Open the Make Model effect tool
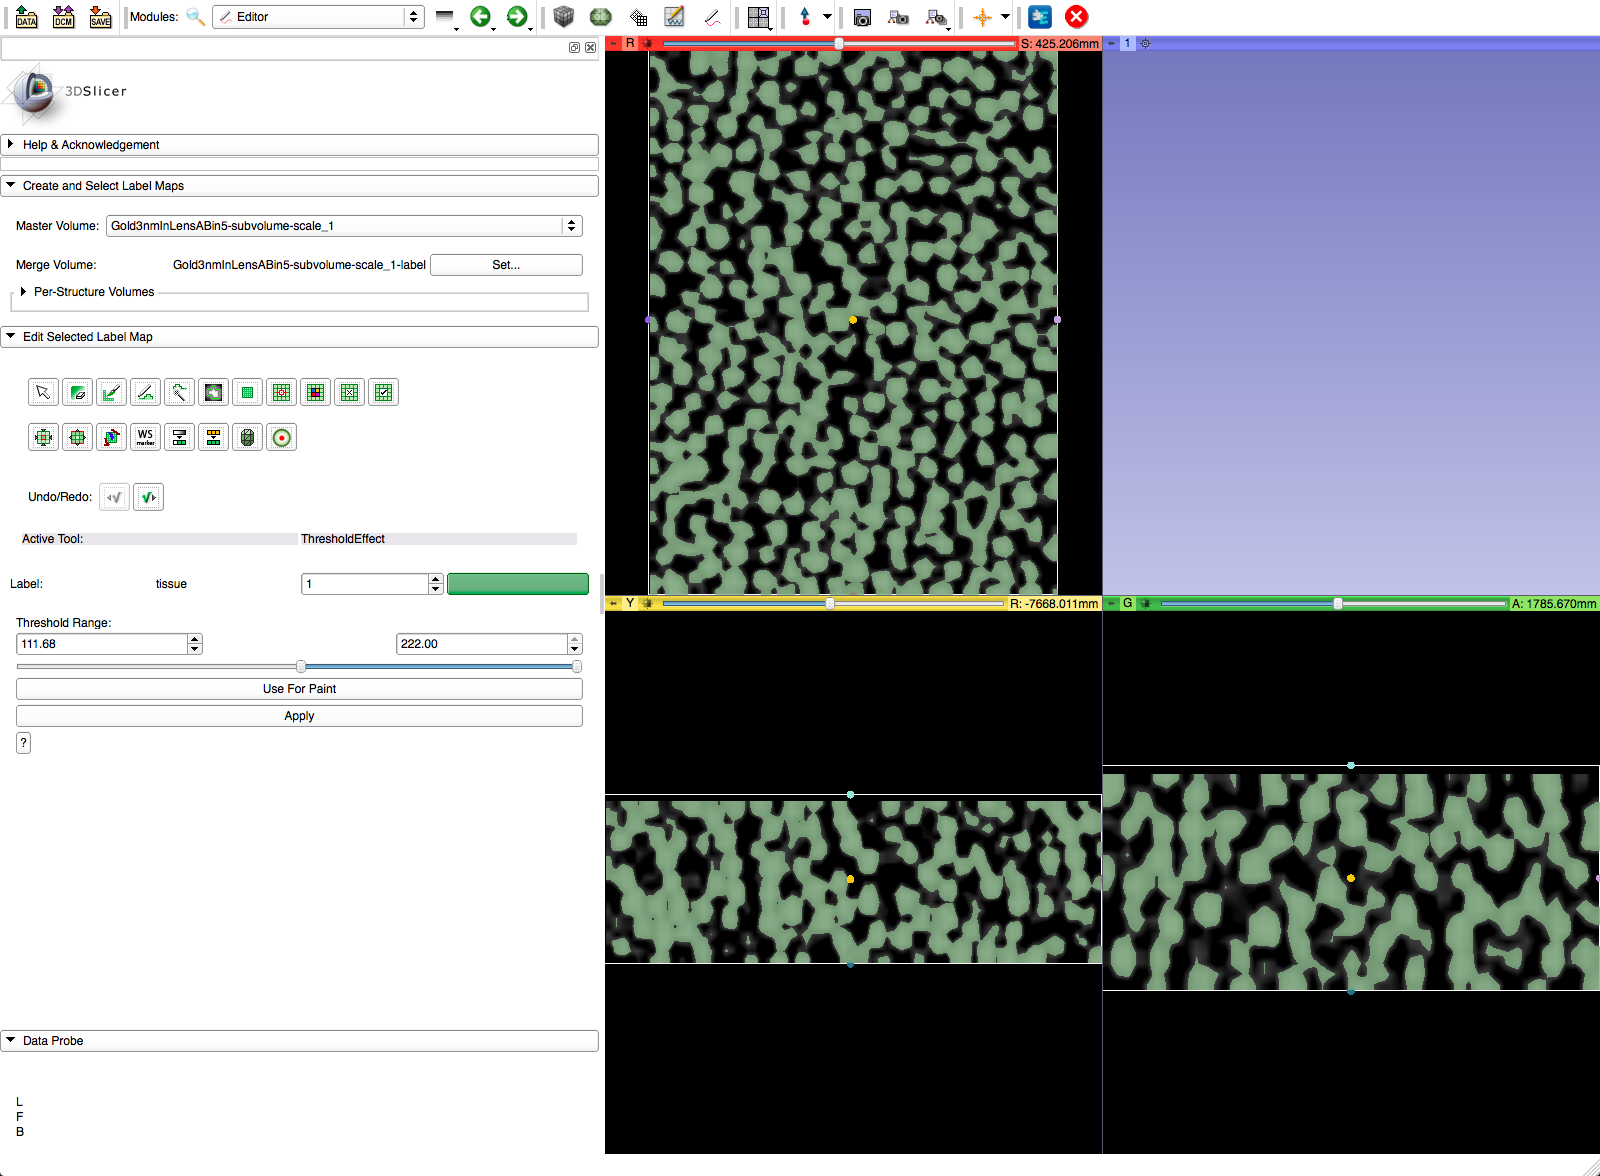The height and width of the screenshot is (1176, 1600). (247, 437)
